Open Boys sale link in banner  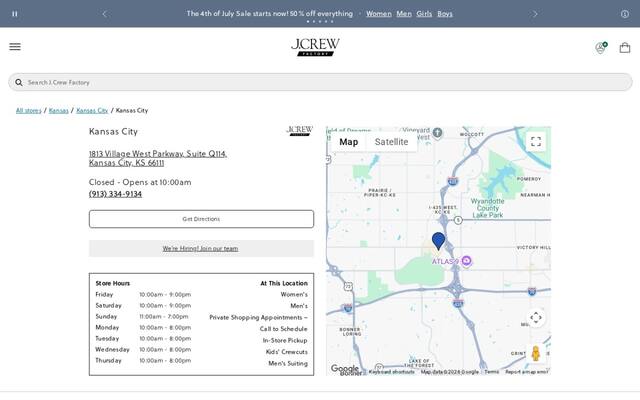(444, 14)
